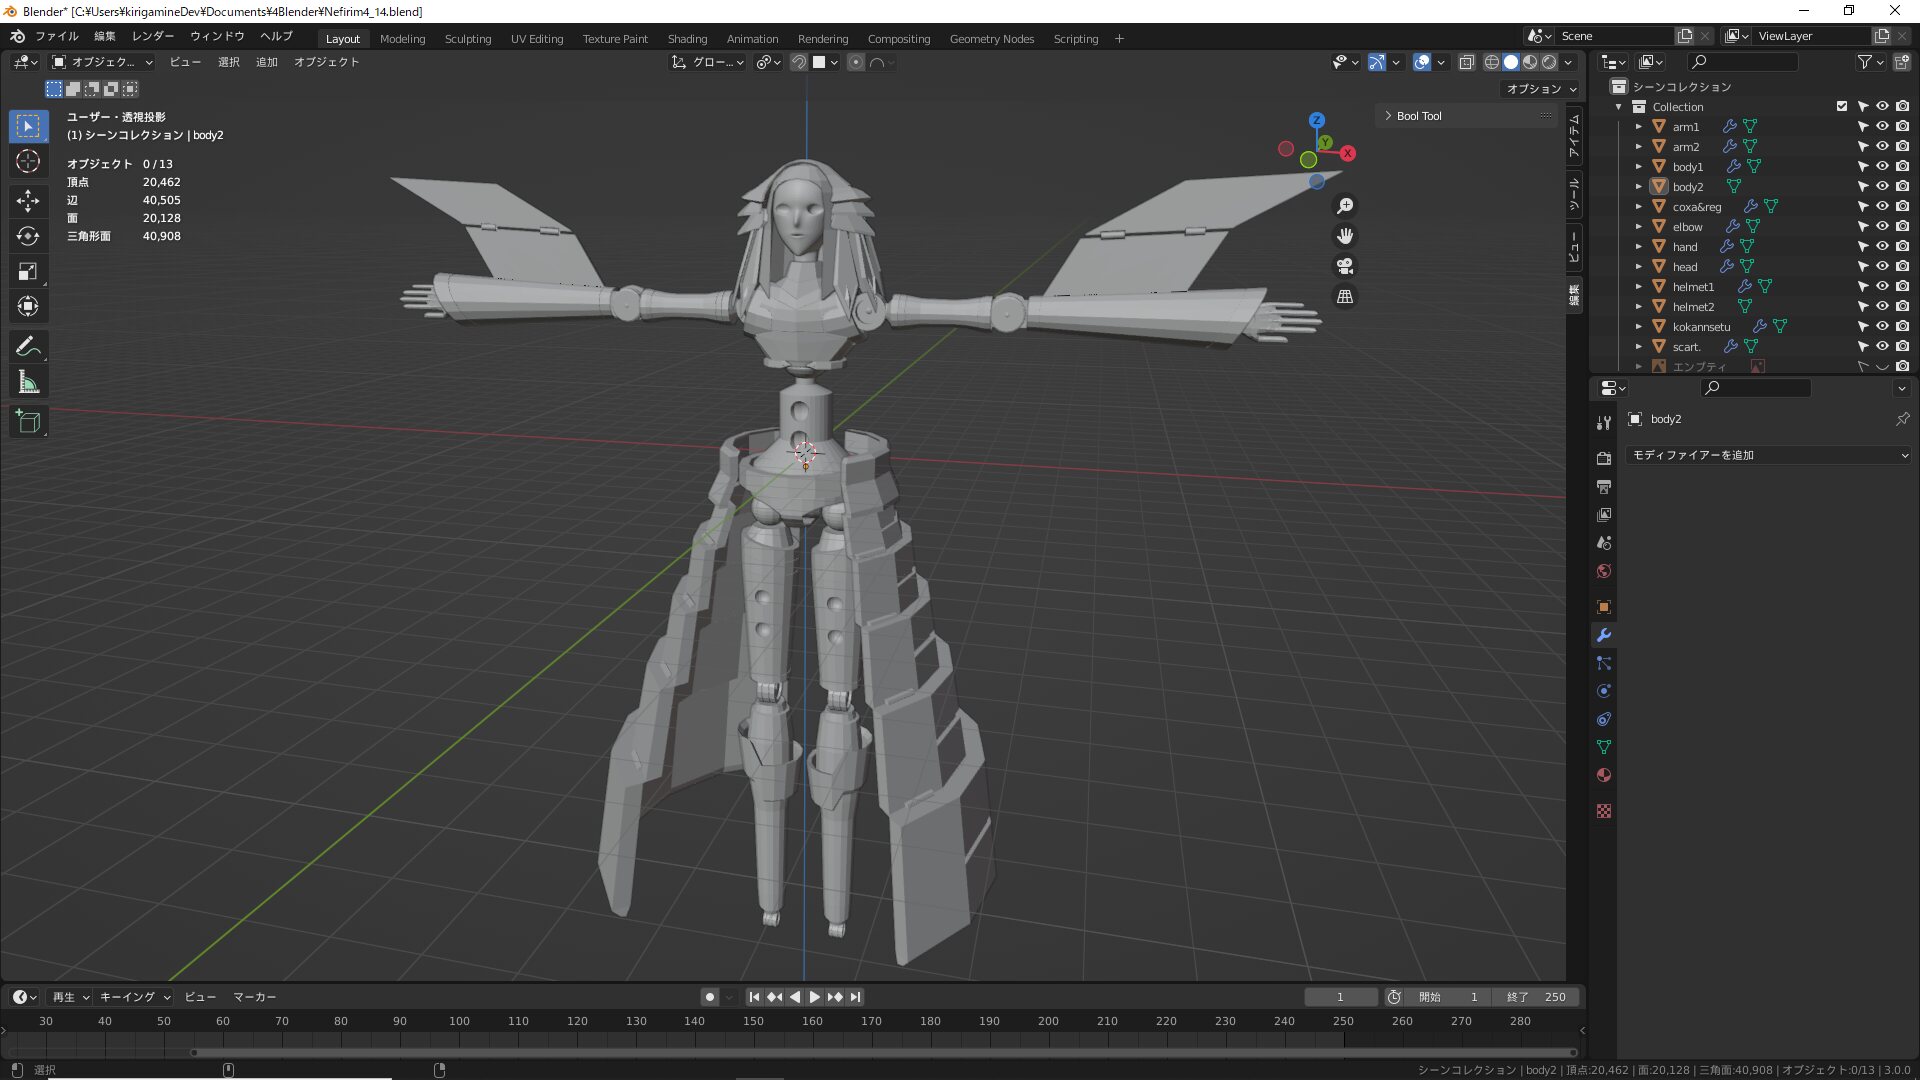The height and width of the screenshot is (1080, 1920).
Task: Open the Object Data properties tab
Action: tap(1604, 747)
